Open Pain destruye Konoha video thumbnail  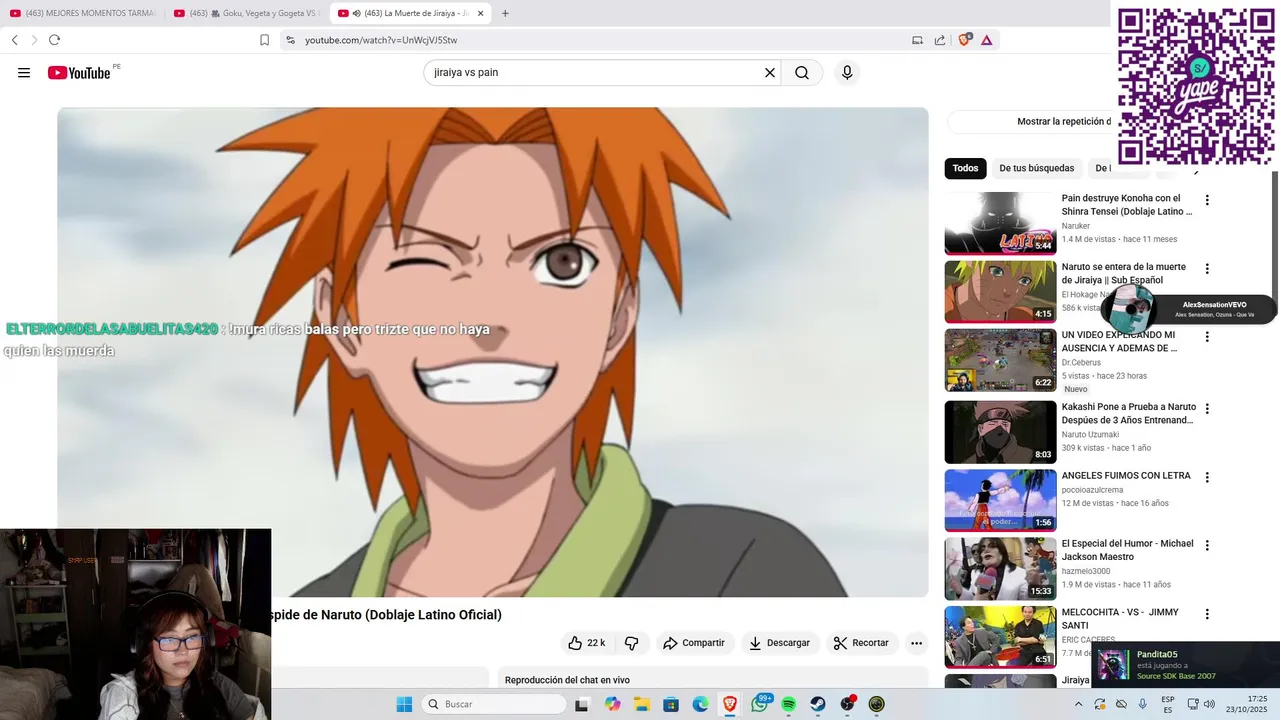click(1000, 223)
